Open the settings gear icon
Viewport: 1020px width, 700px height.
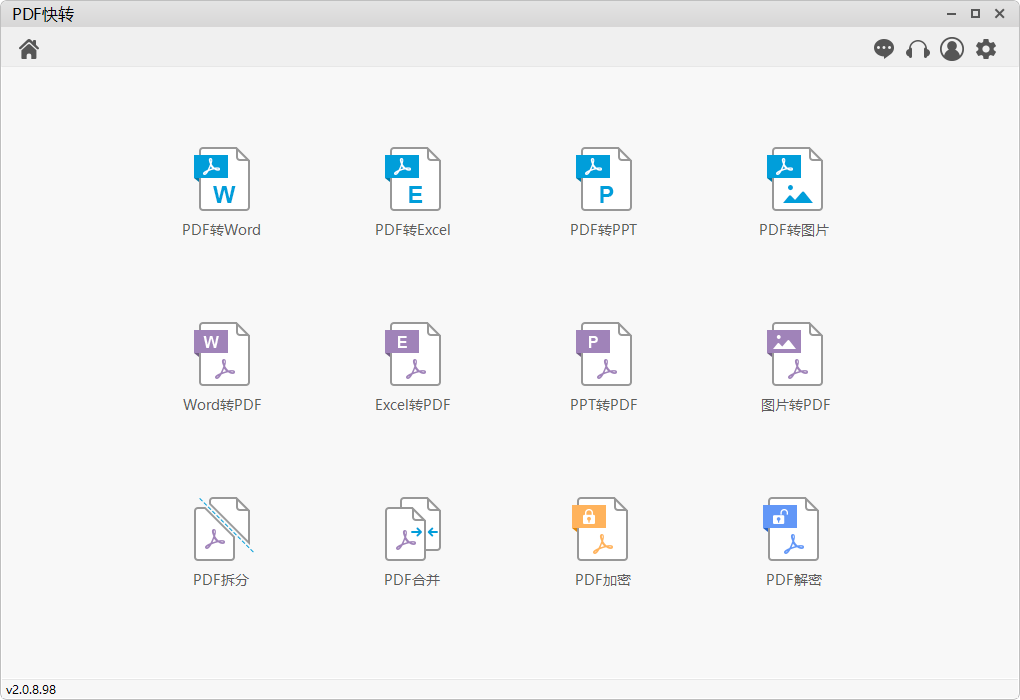[x=986, y=49]
